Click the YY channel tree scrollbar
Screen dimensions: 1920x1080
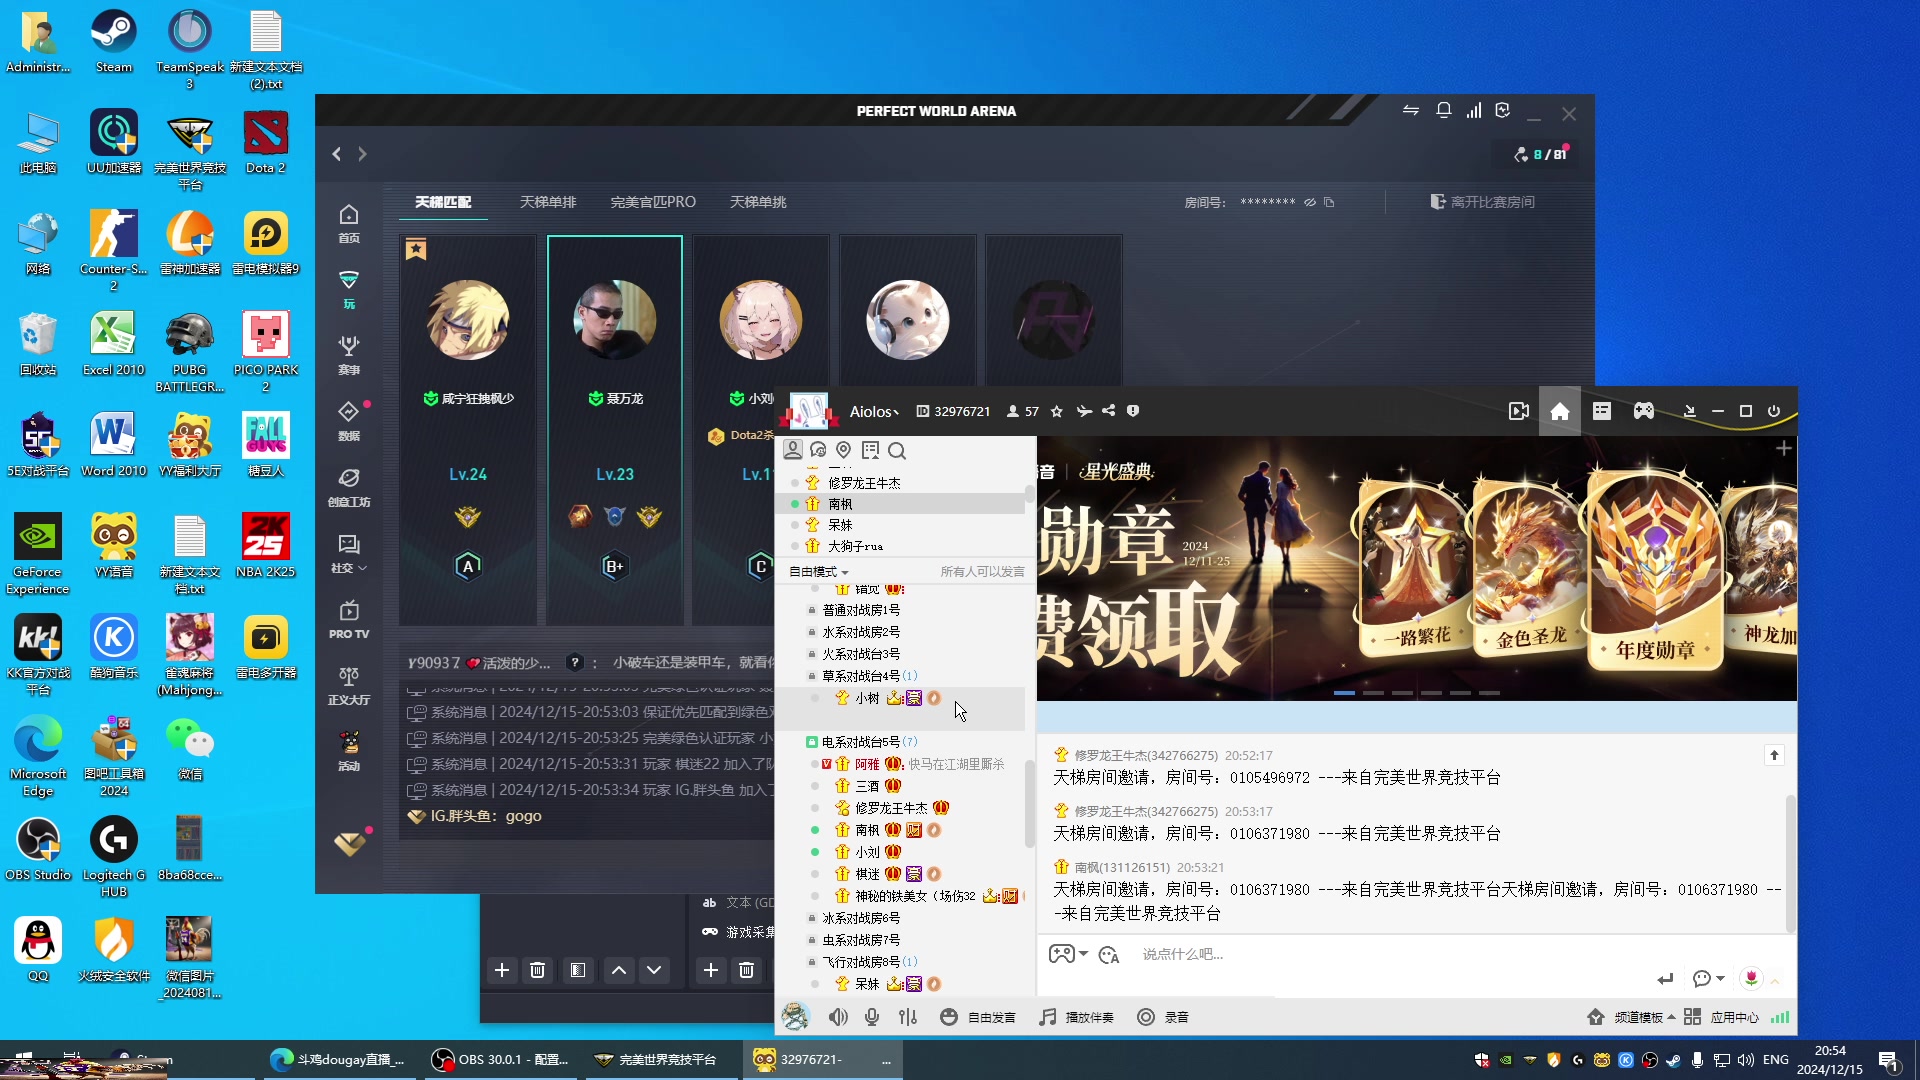[1029, 803]
